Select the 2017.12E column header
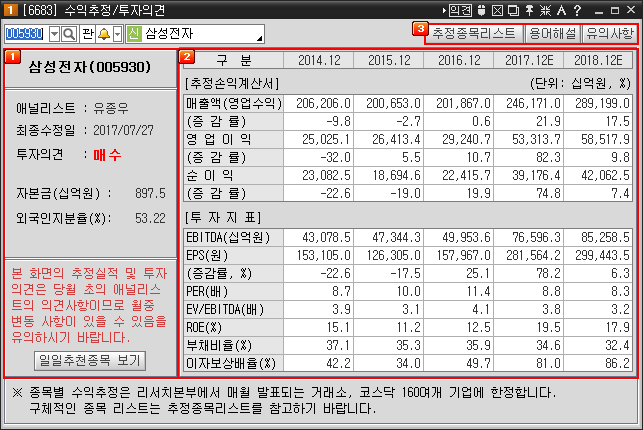This screenshot has width=643, height=430. coord(529,60)
